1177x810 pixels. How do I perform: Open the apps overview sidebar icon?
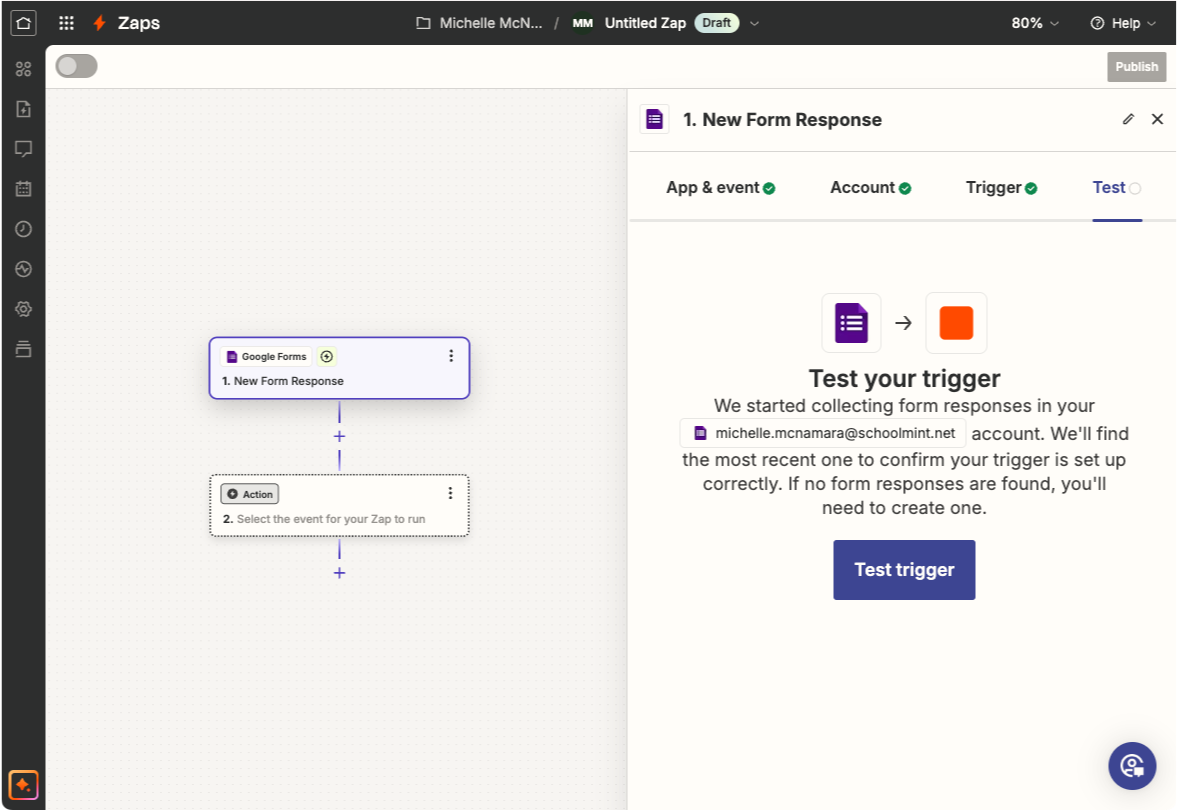23,69
